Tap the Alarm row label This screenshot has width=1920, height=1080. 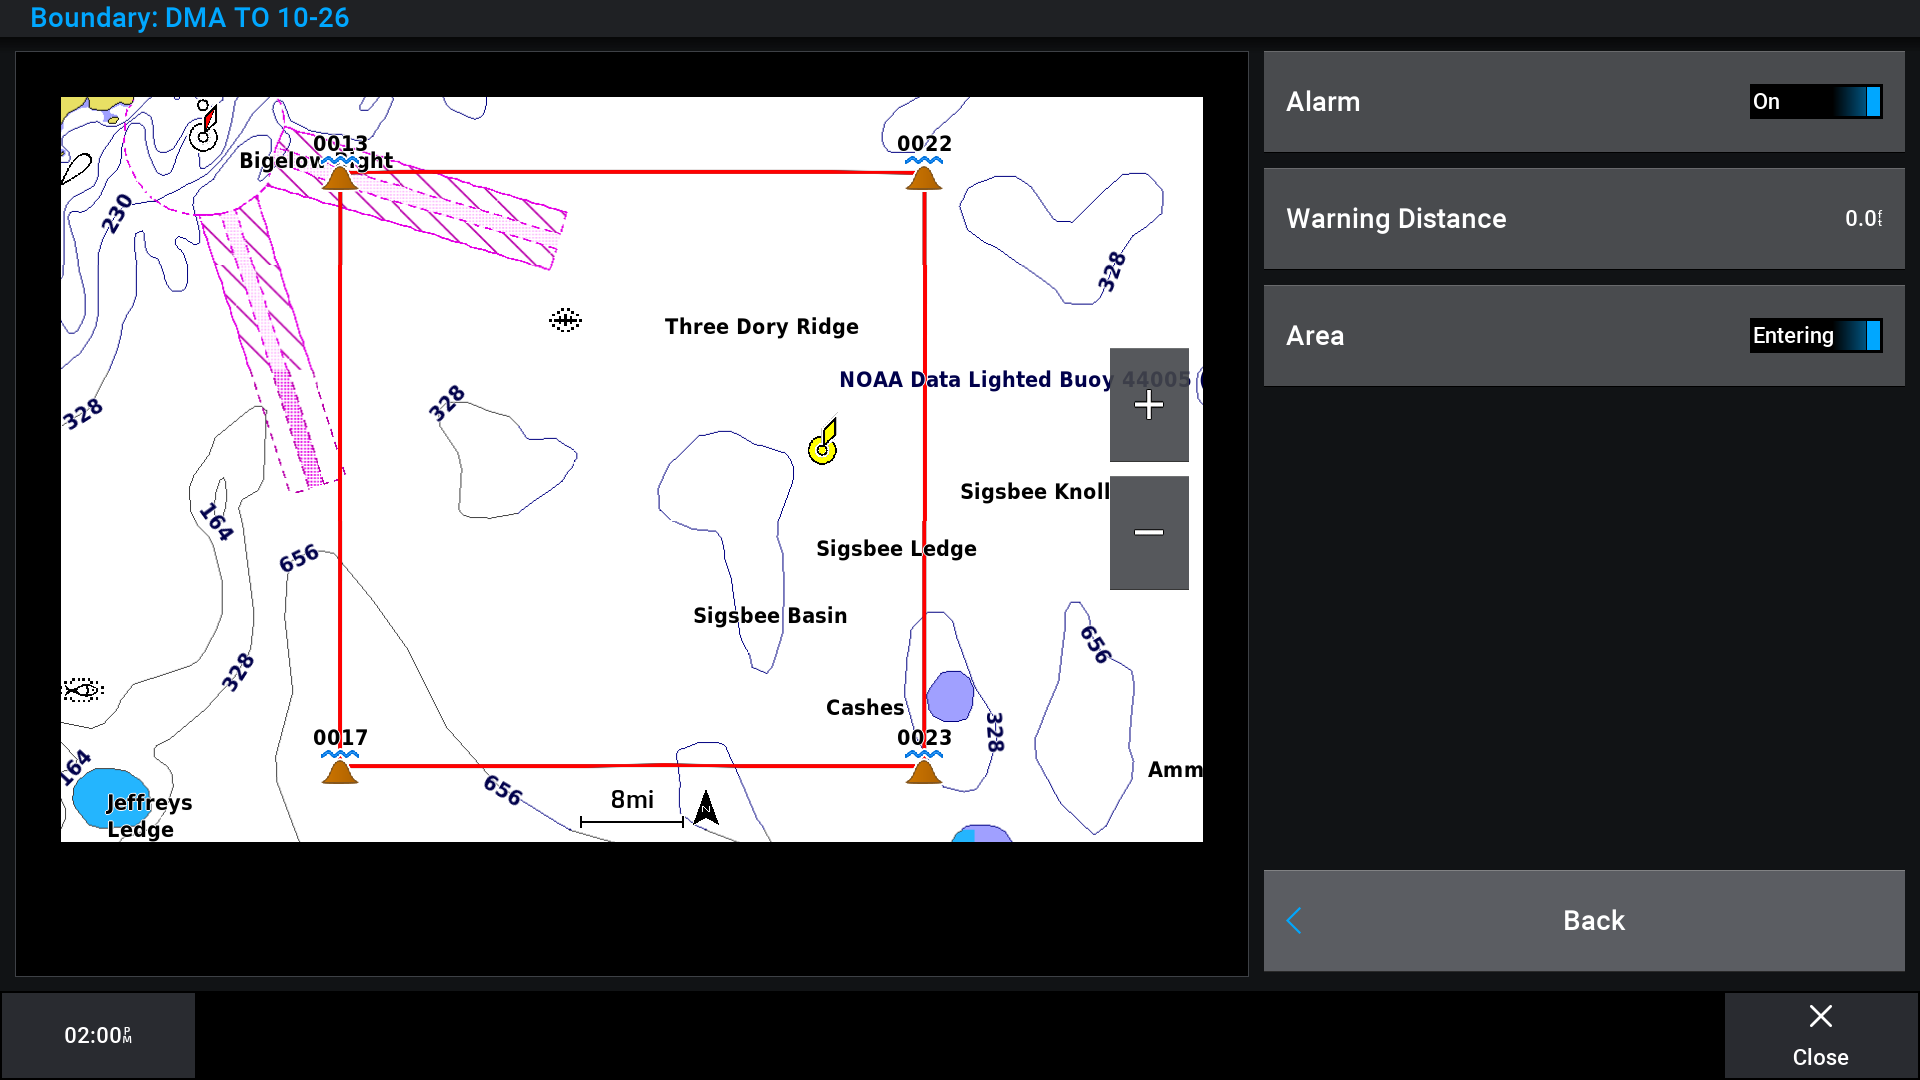(1323, 102)
